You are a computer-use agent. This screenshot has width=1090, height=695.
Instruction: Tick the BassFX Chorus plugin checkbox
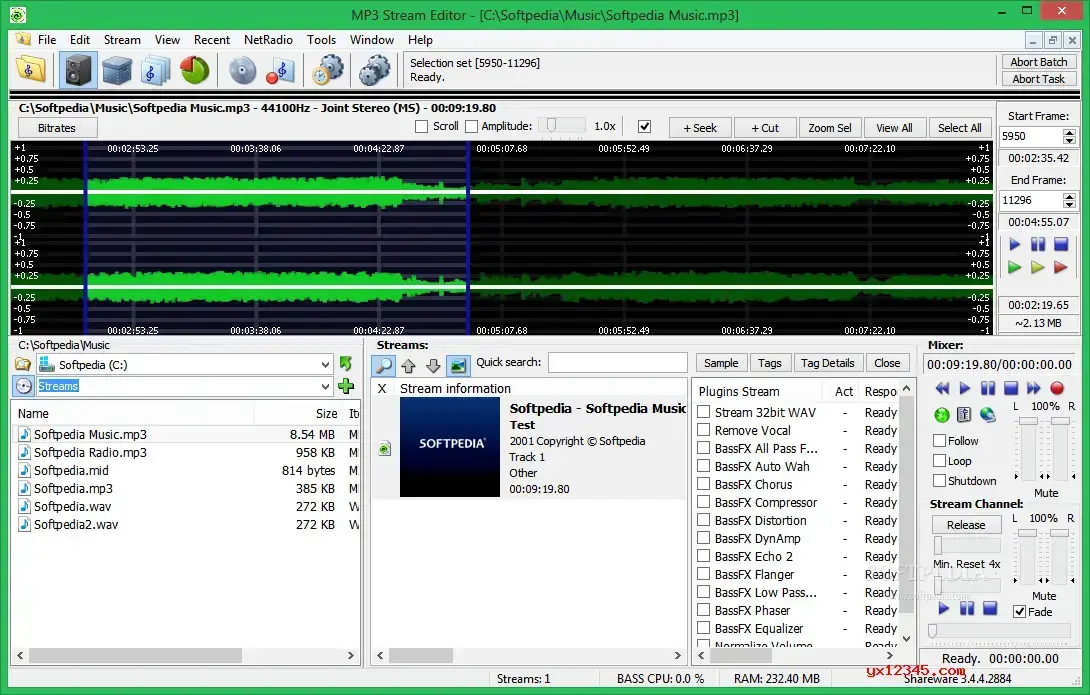704,485
